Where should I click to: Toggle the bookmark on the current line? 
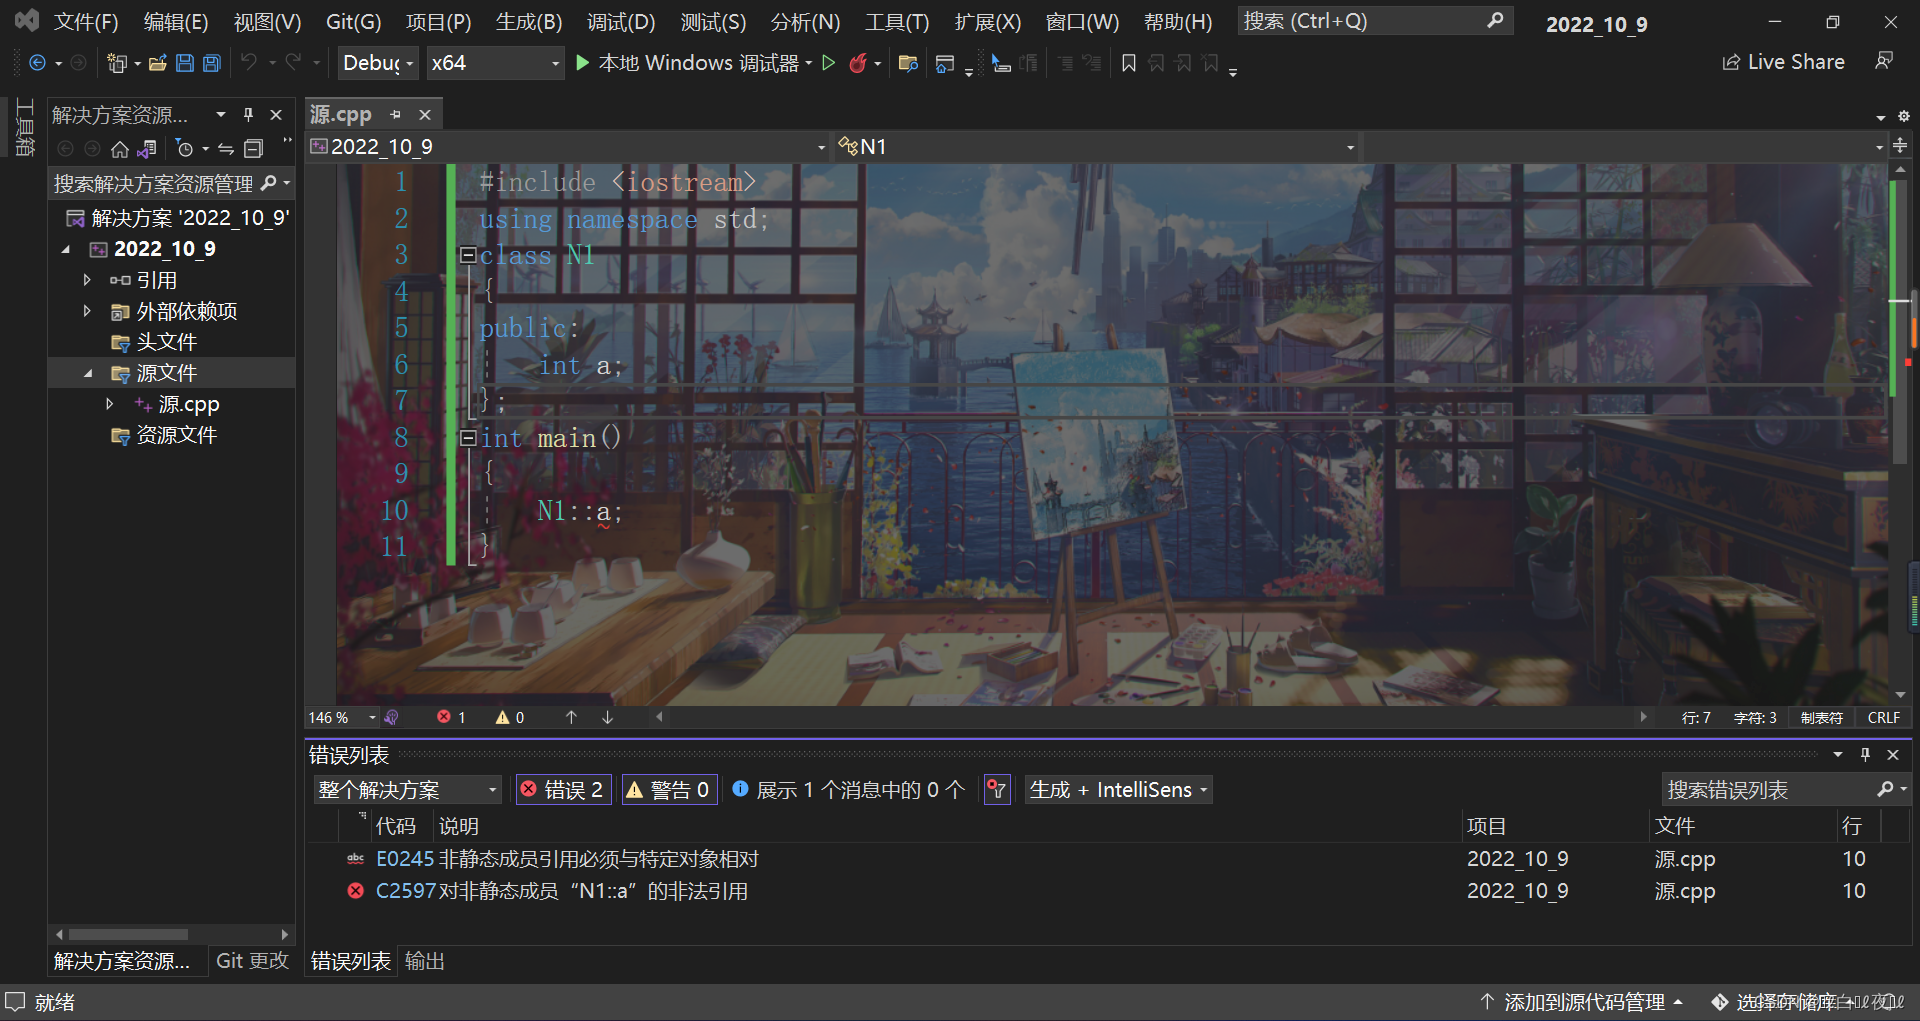click(x=1129, y=63)
